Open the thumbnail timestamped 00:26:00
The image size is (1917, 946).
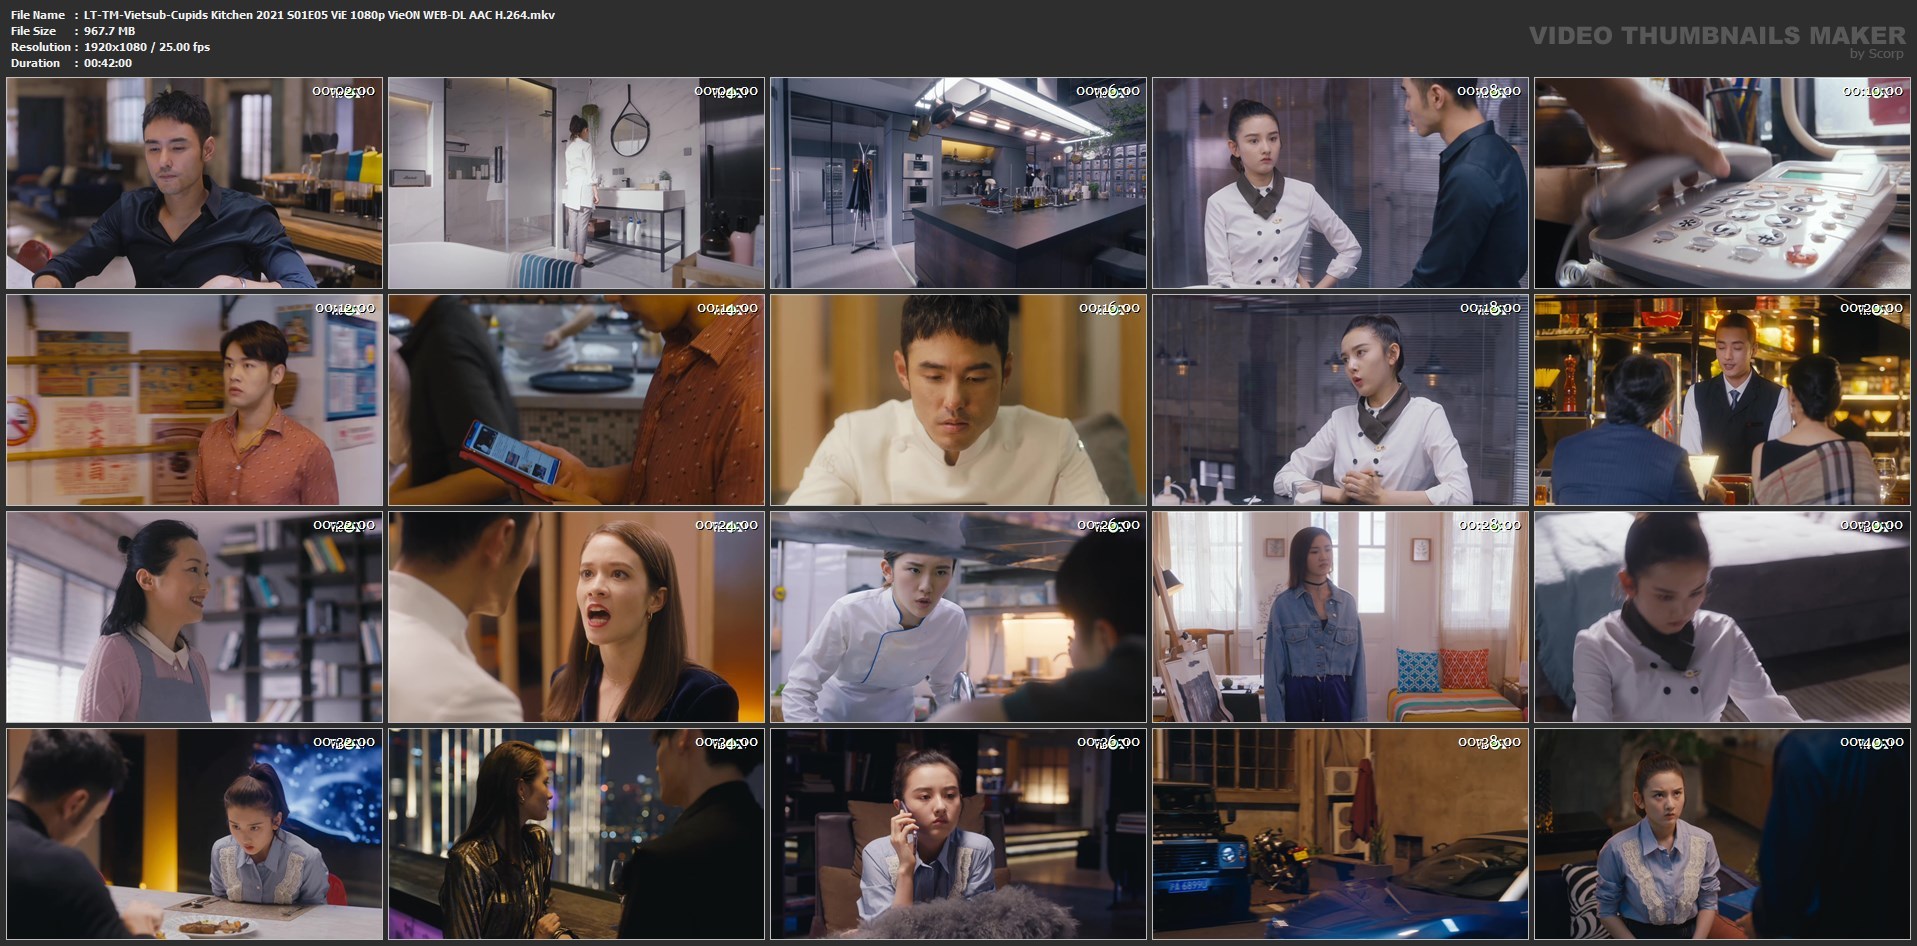(x=958, y=617)
